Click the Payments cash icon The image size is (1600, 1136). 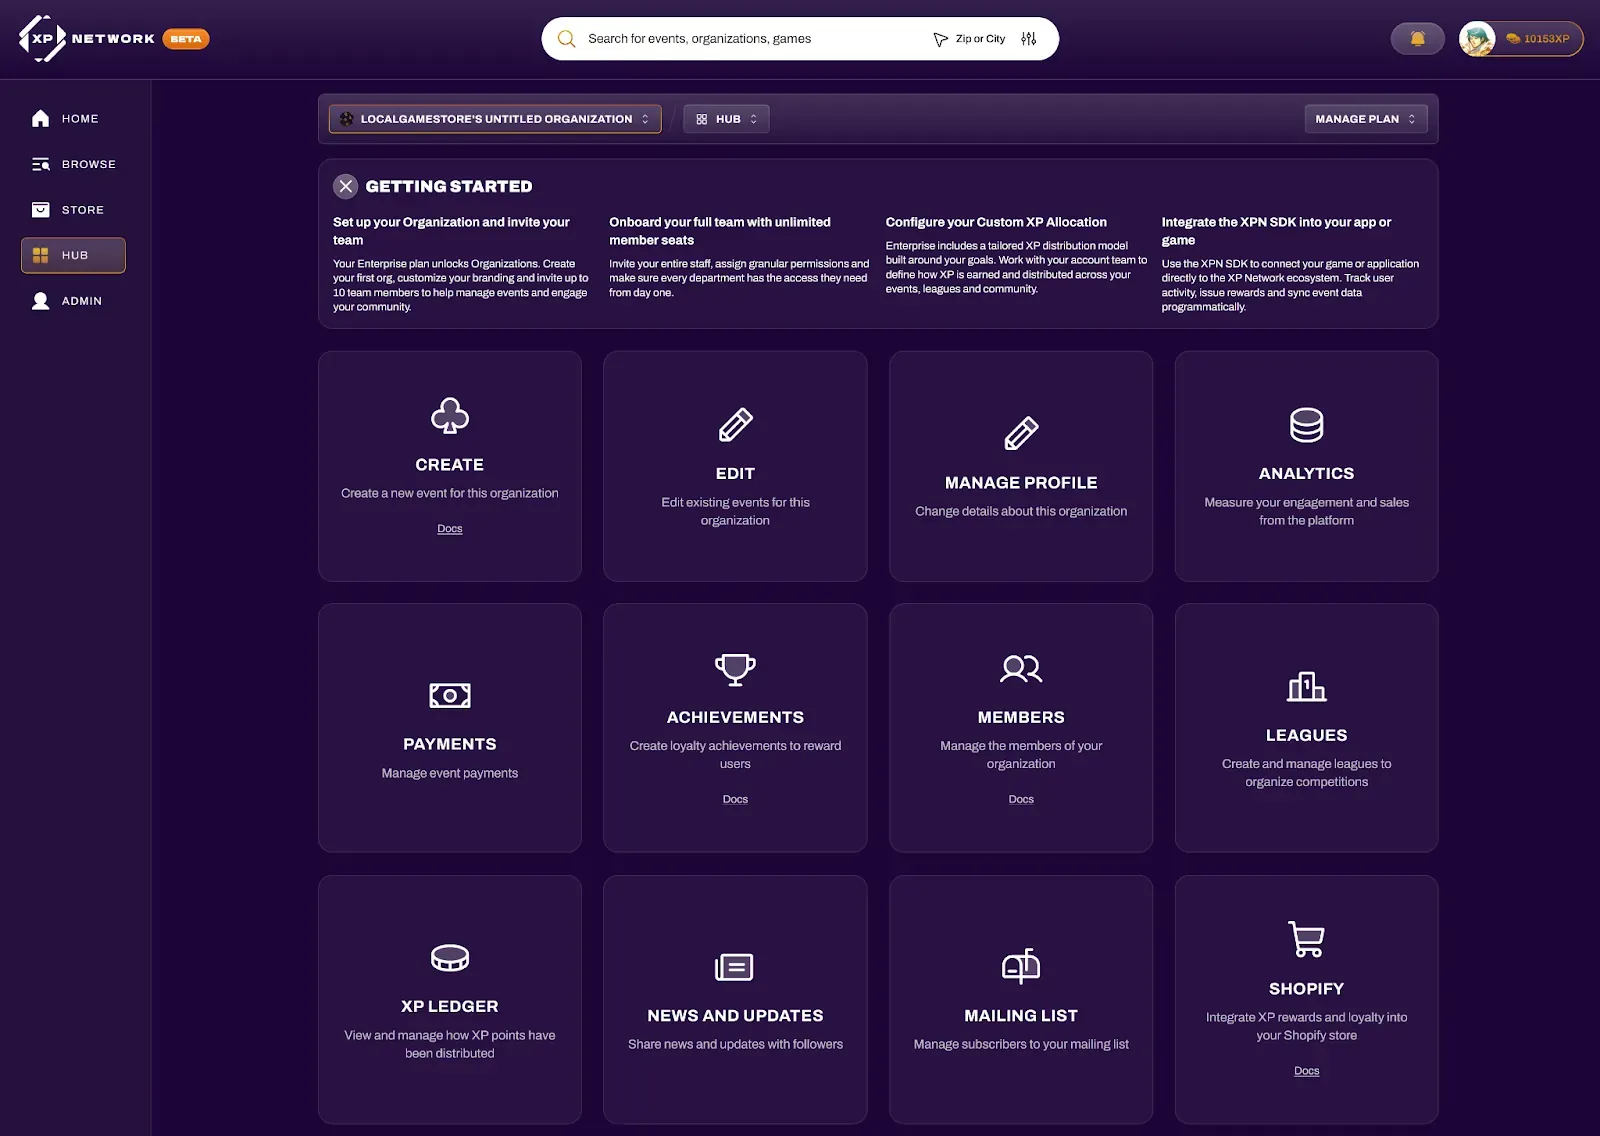click(449, 695)
